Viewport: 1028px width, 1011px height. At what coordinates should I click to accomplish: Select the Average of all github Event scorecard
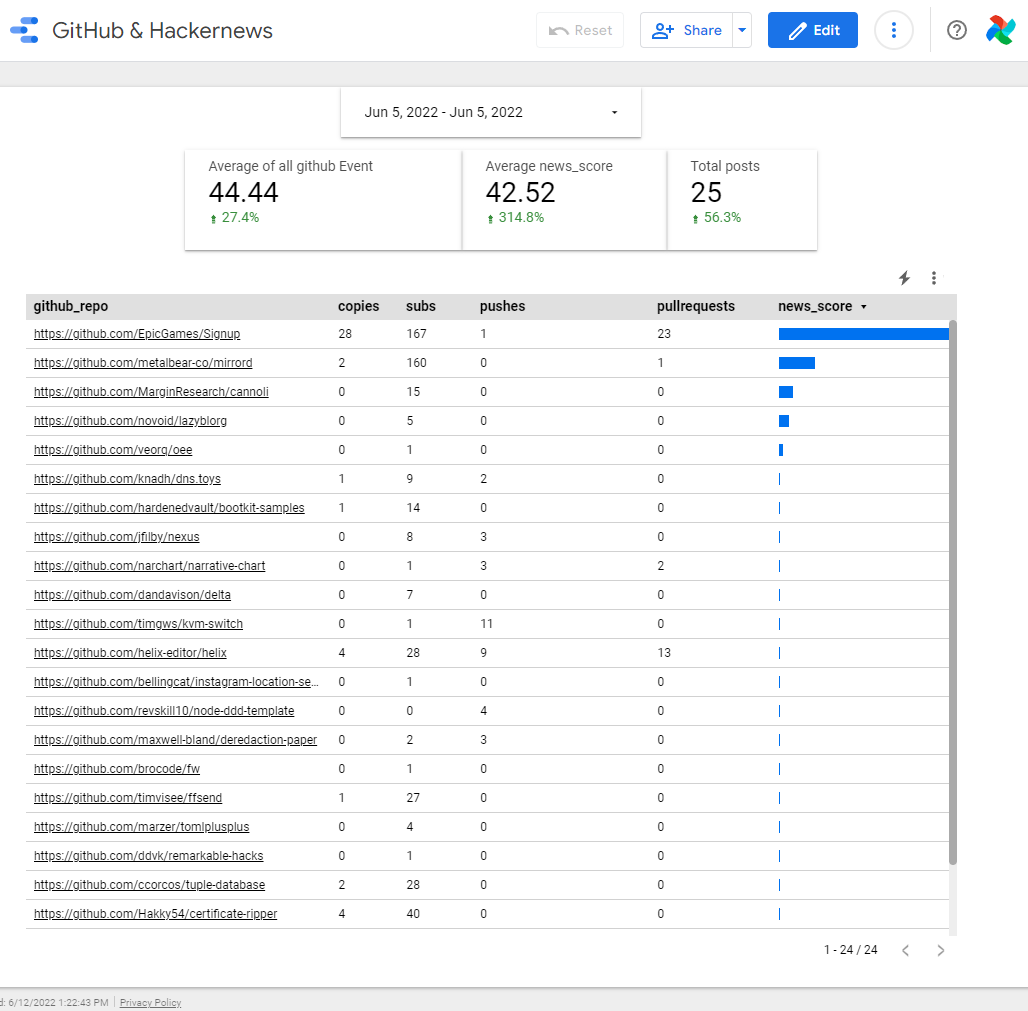(x=323, y=200)
